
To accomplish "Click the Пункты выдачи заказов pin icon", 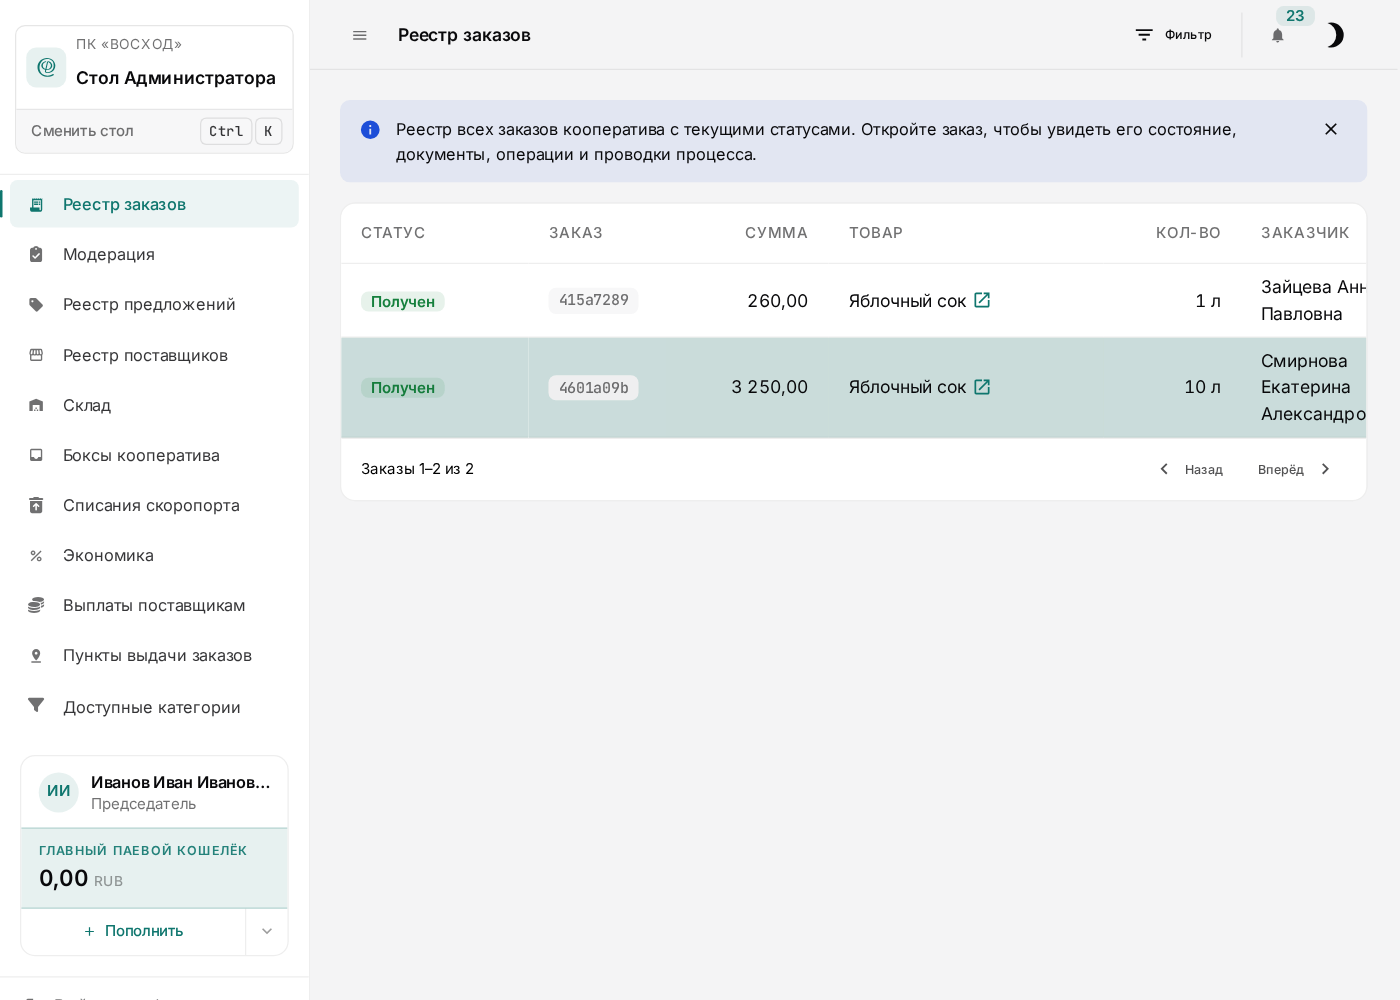I will (x=36, y=655).
